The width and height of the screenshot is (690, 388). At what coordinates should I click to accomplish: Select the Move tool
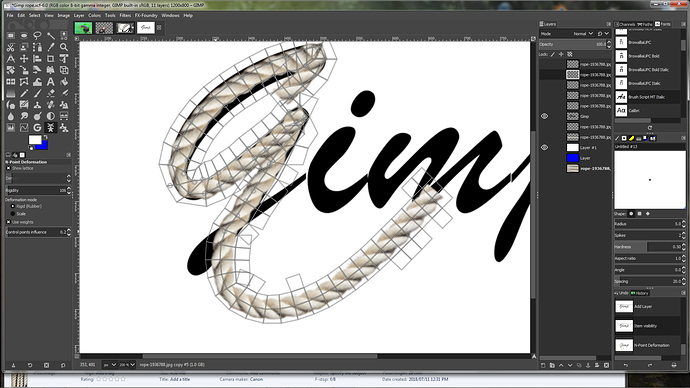click(24, 59)
